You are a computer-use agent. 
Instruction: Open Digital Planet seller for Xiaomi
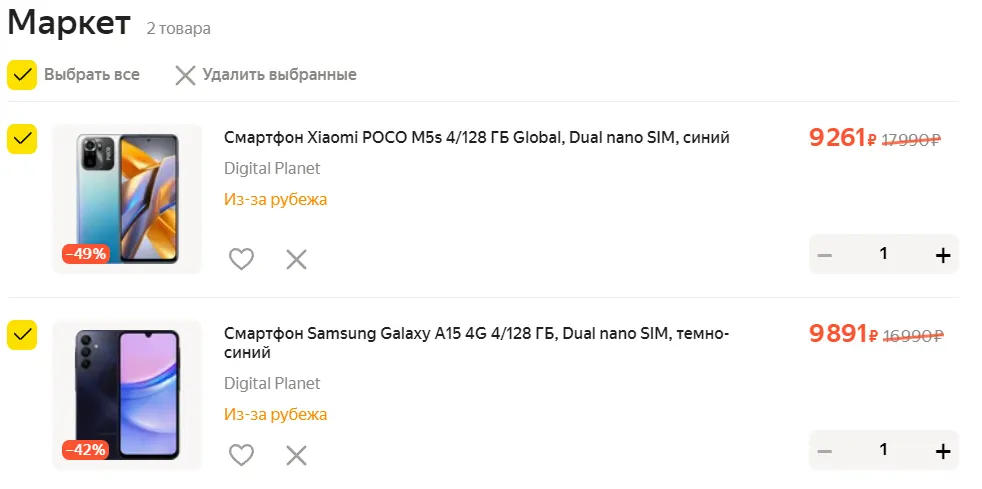(x=272, y=168)
